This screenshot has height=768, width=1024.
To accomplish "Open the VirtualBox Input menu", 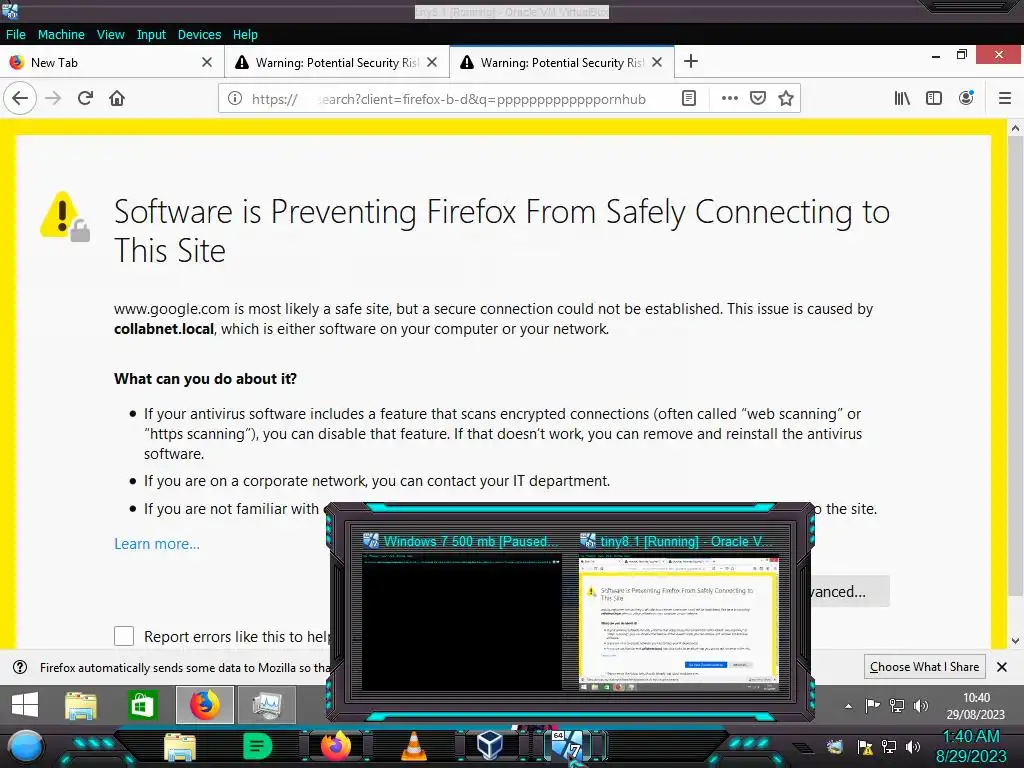I will pyautogui.click(x=151, y=35).
